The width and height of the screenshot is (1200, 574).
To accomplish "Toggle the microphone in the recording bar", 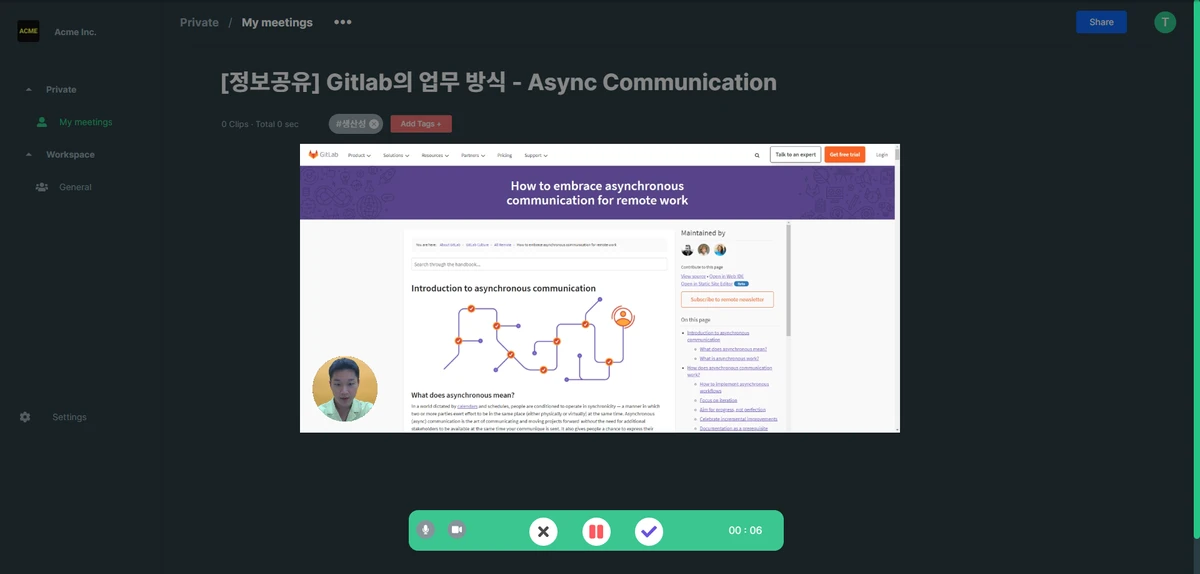I will tap(426, 530).
